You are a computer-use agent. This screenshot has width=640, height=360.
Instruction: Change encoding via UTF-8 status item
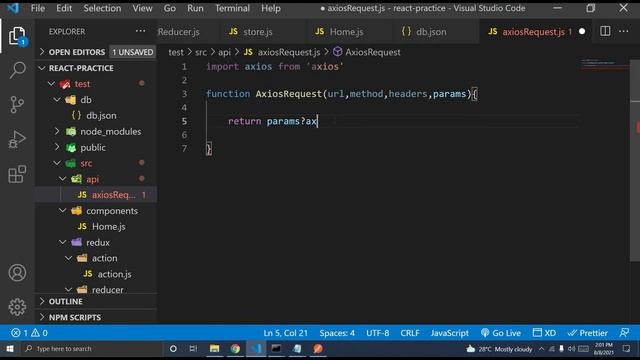(378, 333)
